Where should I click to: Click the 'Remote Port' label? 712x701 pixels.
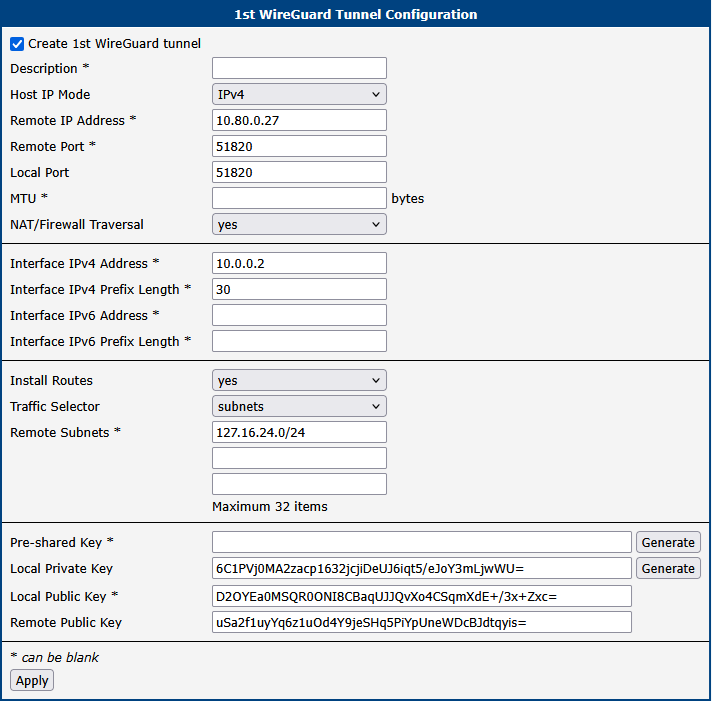tap(47, 147)
